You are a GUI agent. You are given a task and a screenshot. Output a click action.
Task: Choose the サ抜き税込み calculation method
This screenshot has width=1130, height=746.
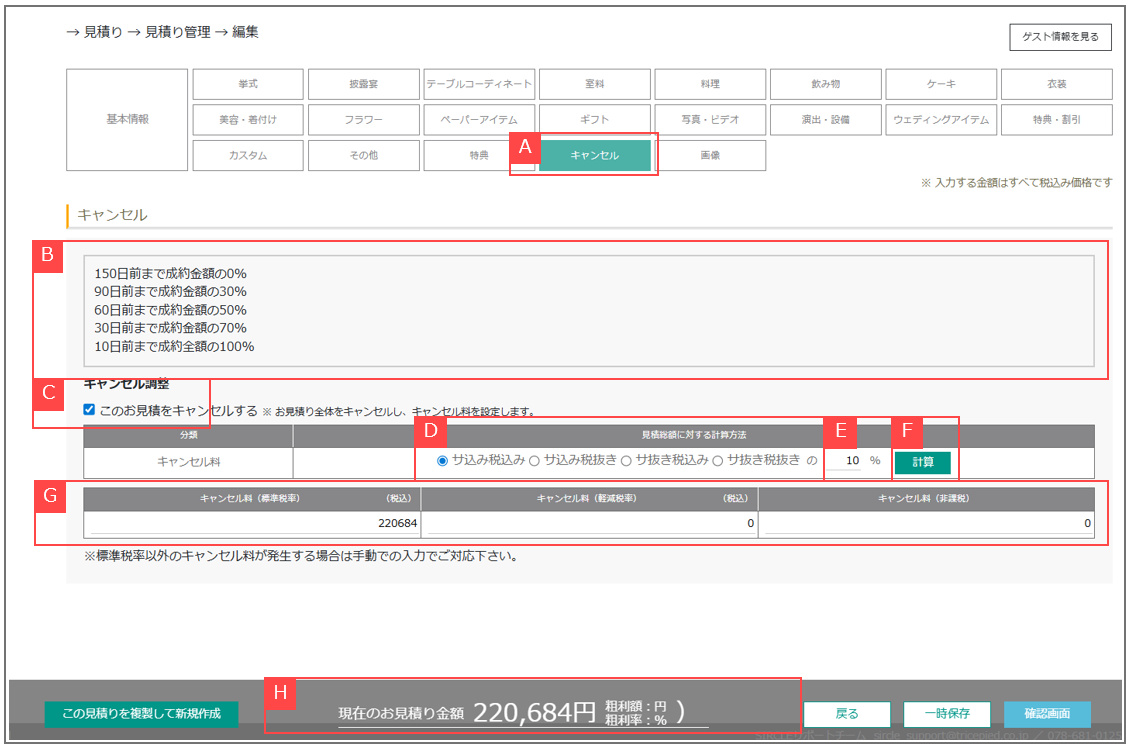pos(626,460)
